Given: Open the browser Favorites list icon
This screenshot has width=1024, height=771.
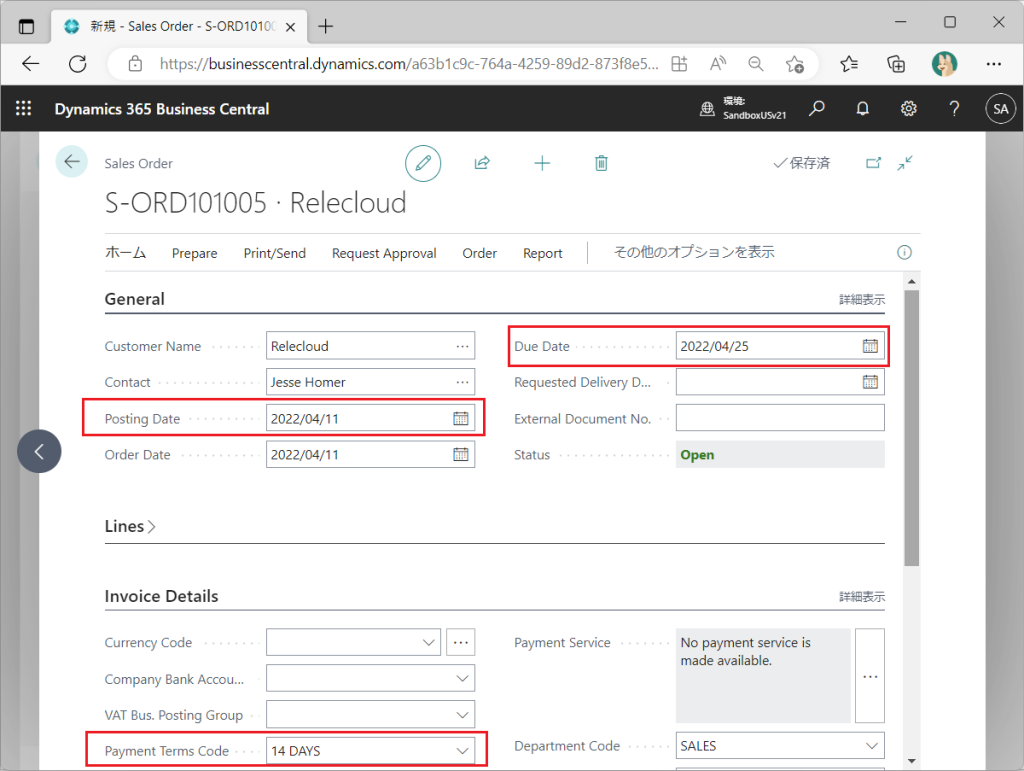Looking at the screenshot, I should pos(849,64).
